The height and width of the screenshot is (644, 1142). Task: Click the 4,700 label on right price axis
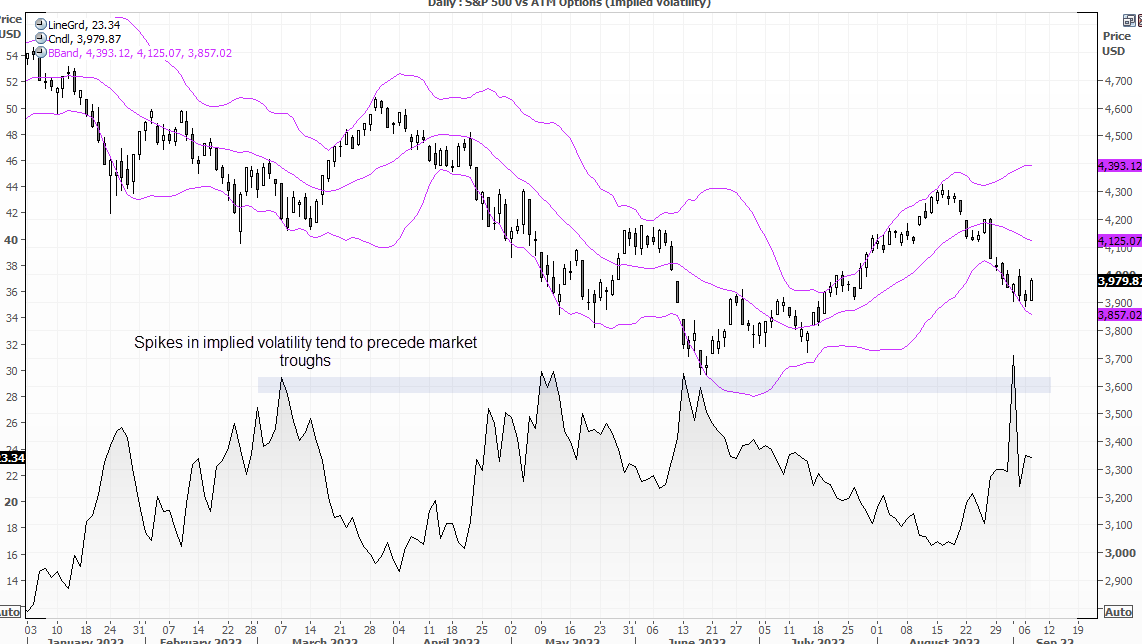pos(1118,81)
